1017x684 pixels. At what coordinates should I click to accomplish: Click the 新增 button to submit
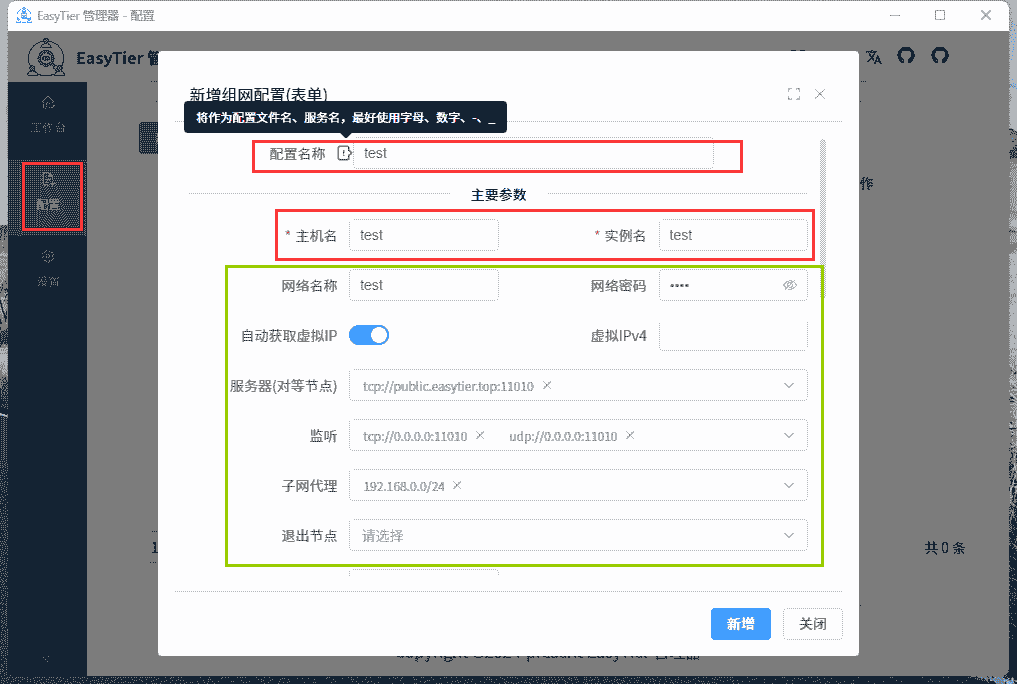(x=740, y=623)
